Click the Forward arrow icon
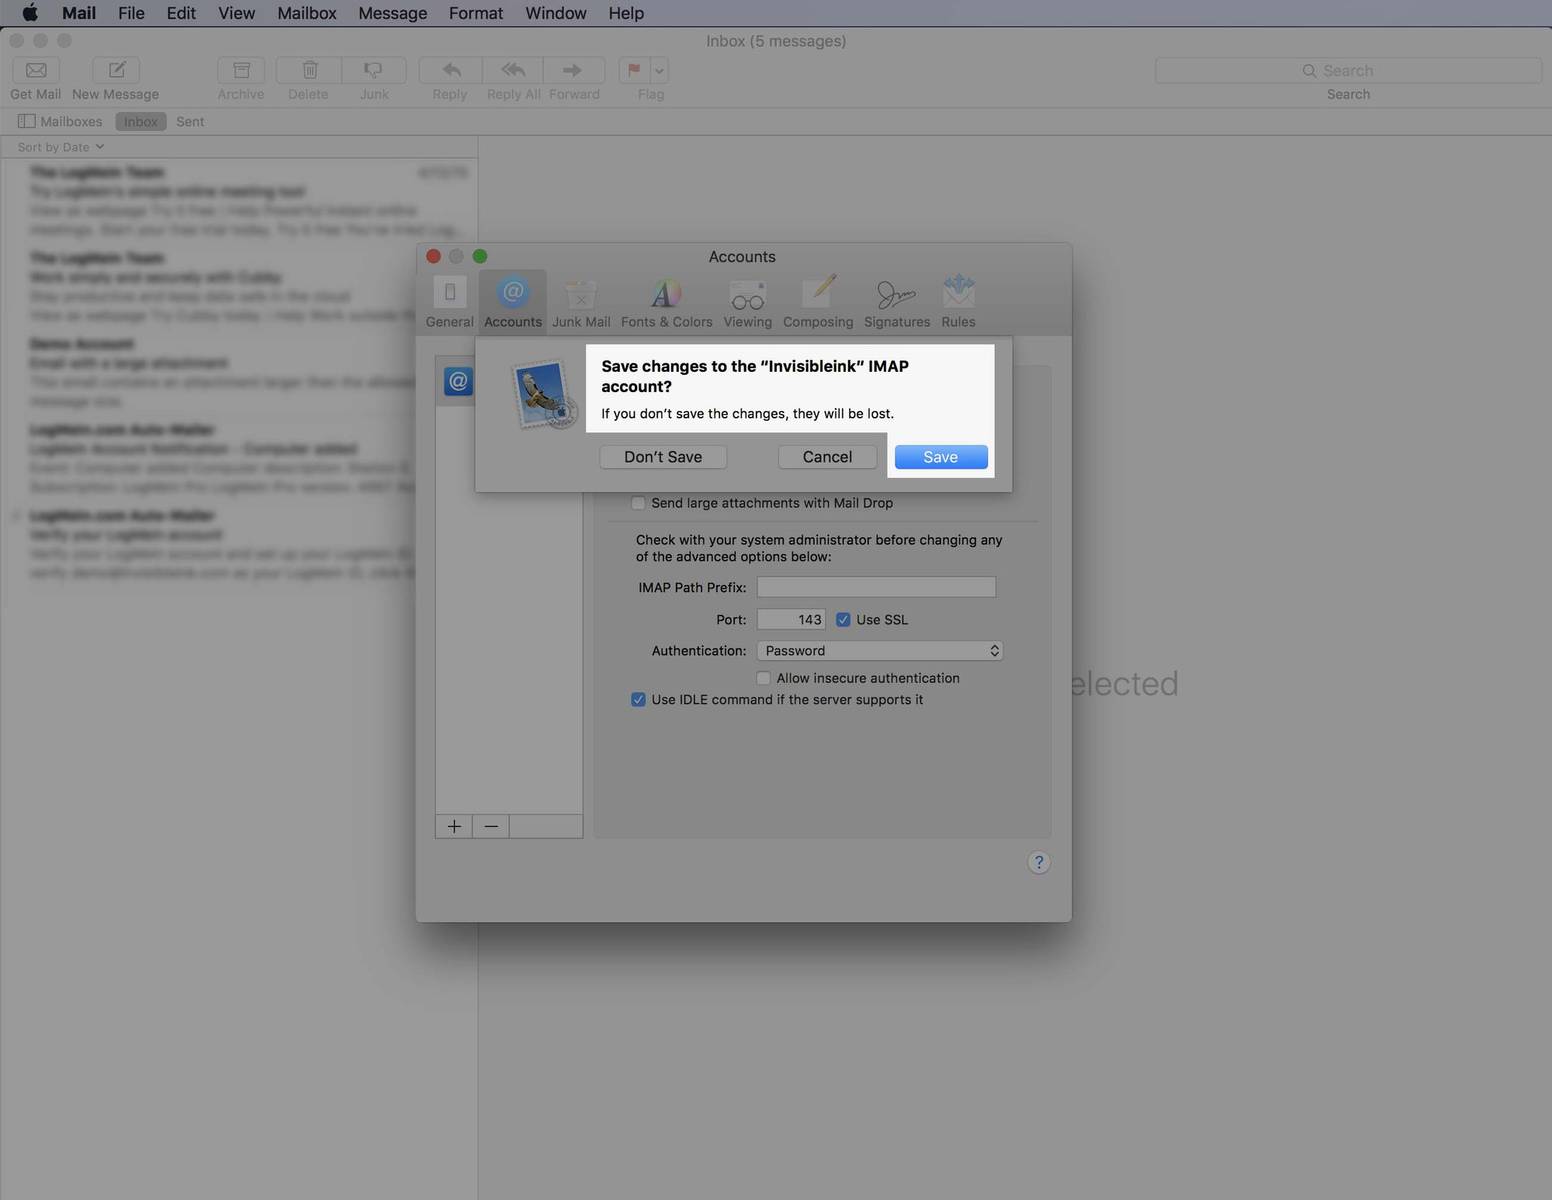Viewport: 1552px width, 1200px height. coord(574,70)
